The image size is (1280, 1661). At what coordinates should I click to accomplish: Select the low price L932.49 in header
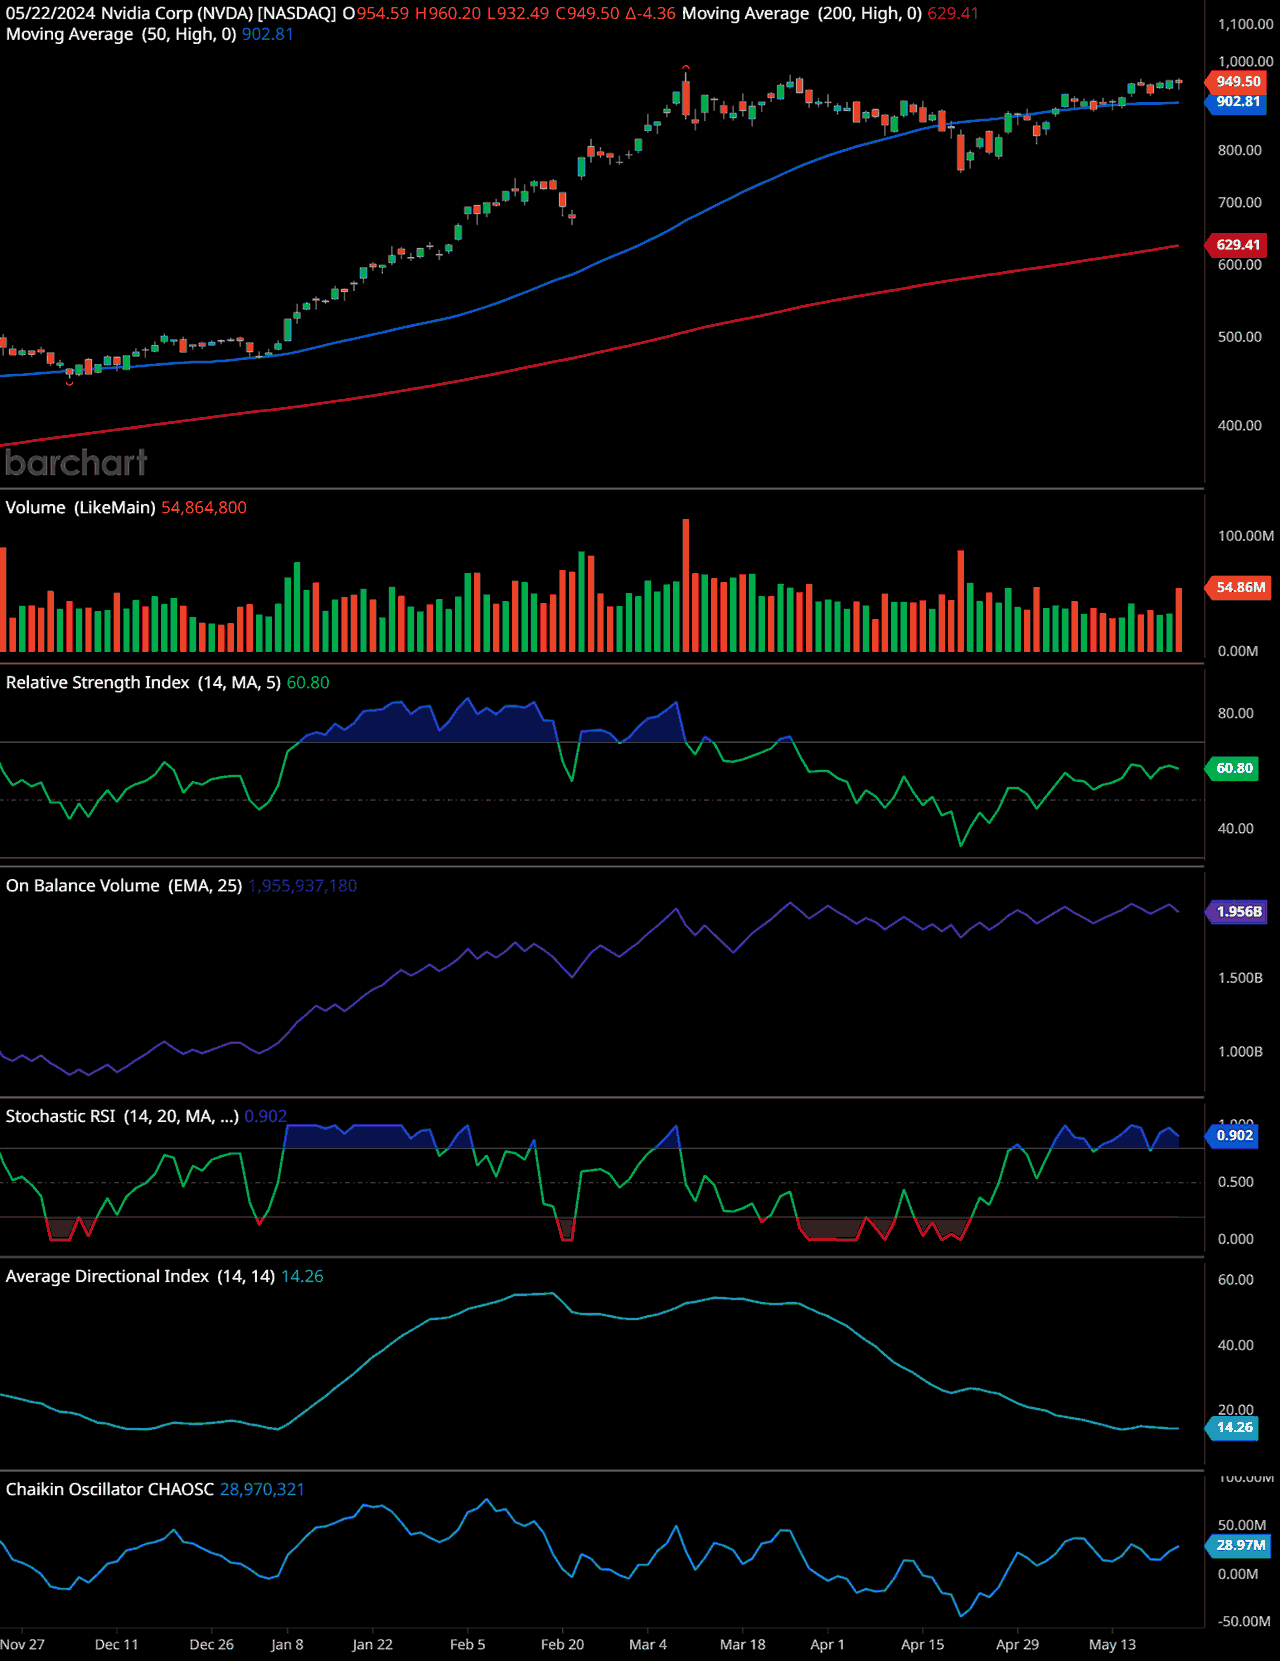point(518,13)
